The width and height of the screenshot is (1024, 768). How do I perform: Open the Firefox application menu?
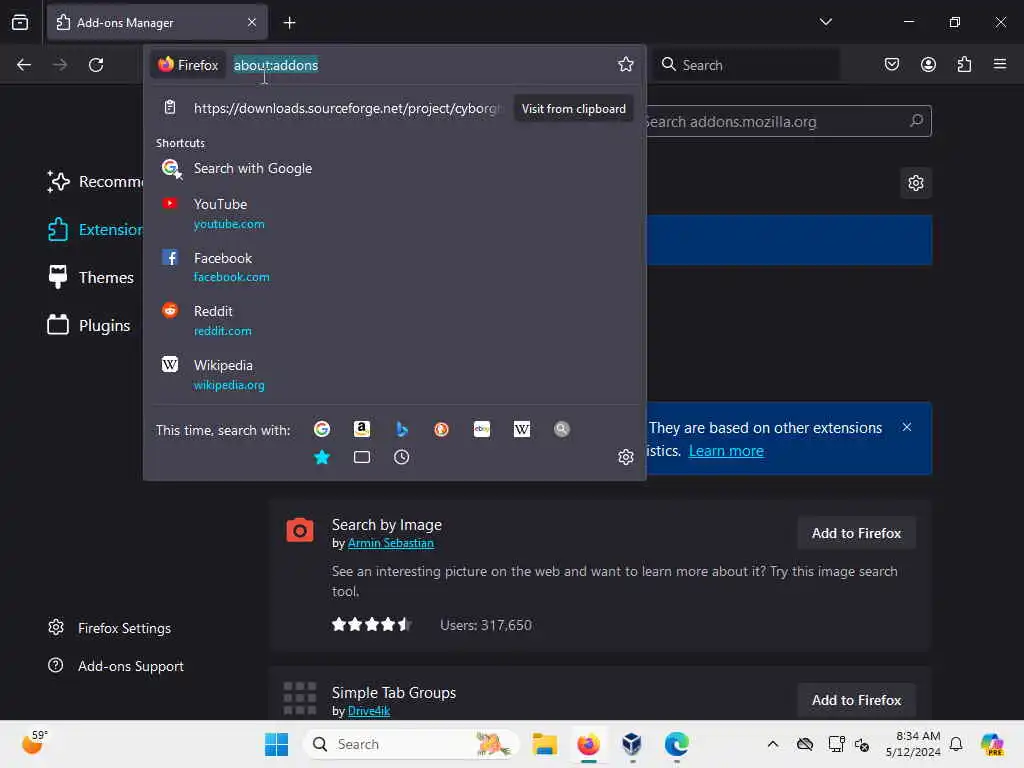(1000, 64)
